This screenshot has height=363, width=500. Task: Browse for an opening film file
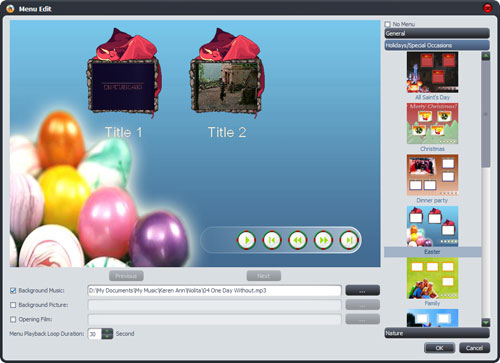pos(362,319)
